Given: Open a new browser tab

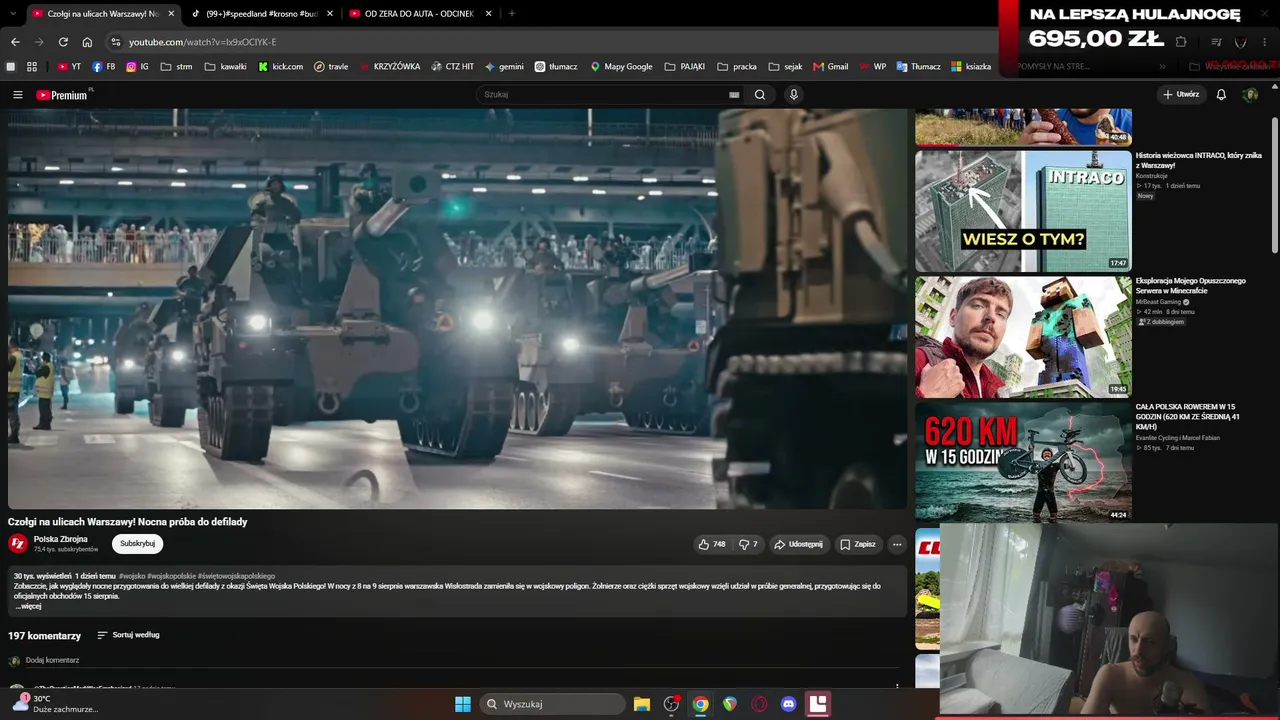Looking at the screenshot, I should 512,14.
